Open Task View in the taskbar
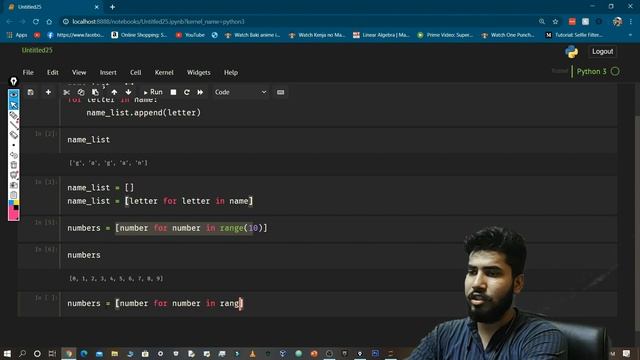The width and height of the screenshot is (640, 360). click(x=52, y=353)
